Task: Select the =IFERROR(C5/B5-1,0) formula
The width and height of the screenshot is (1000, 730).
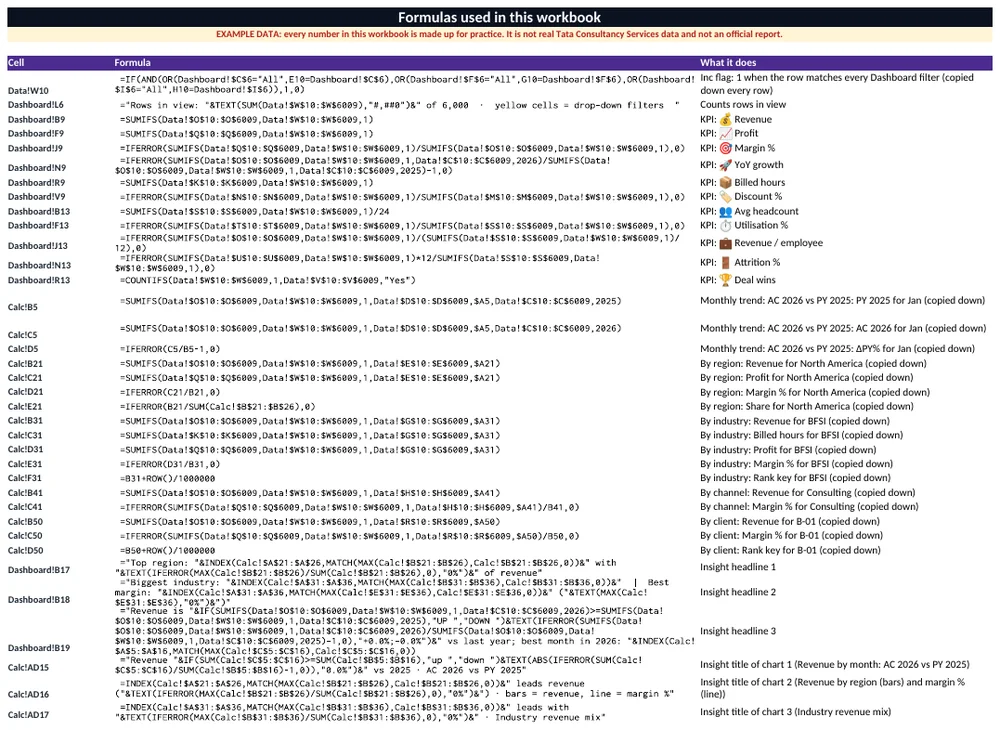Action: 170,349
